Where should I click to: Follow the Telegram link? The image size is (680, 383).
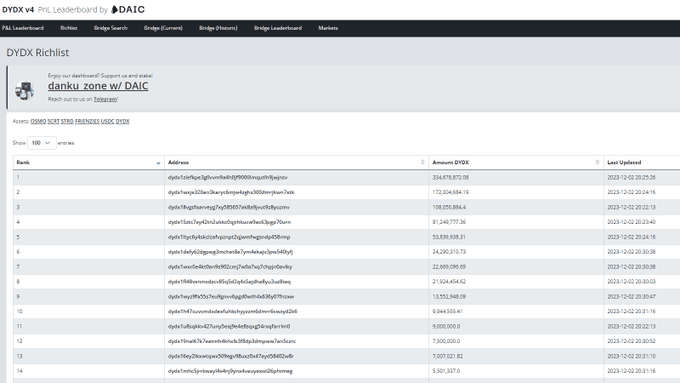105,99
